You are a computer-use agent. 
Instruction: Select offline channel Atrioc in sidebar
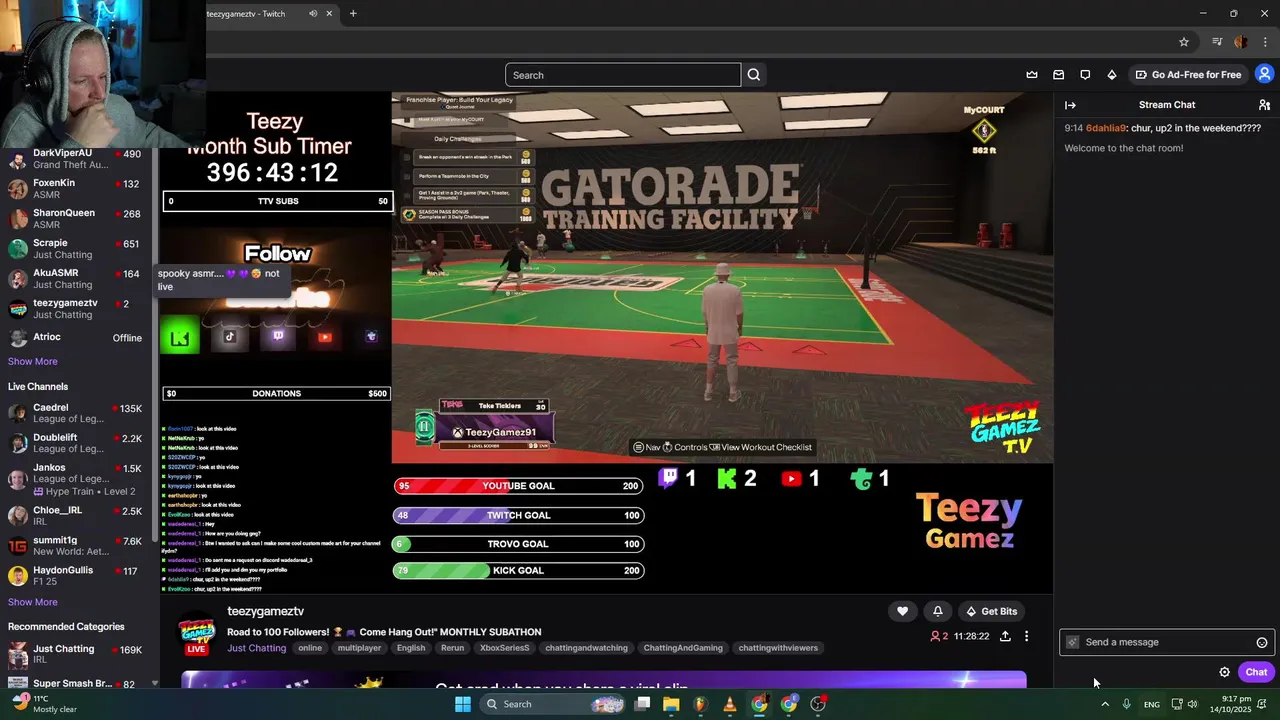tap(76, 338)
